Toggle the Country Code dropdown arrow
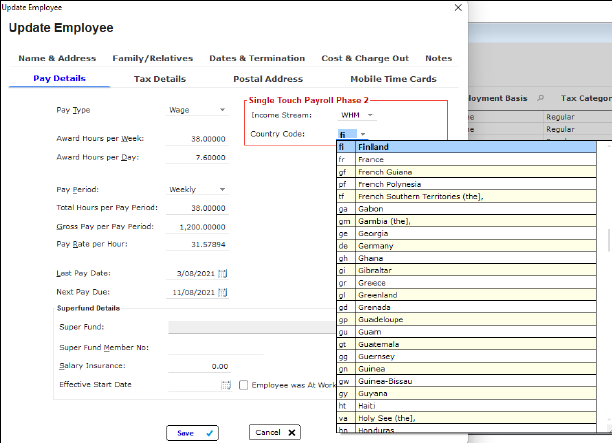Viewport: 612px width, 443px height. click(363, 134)
